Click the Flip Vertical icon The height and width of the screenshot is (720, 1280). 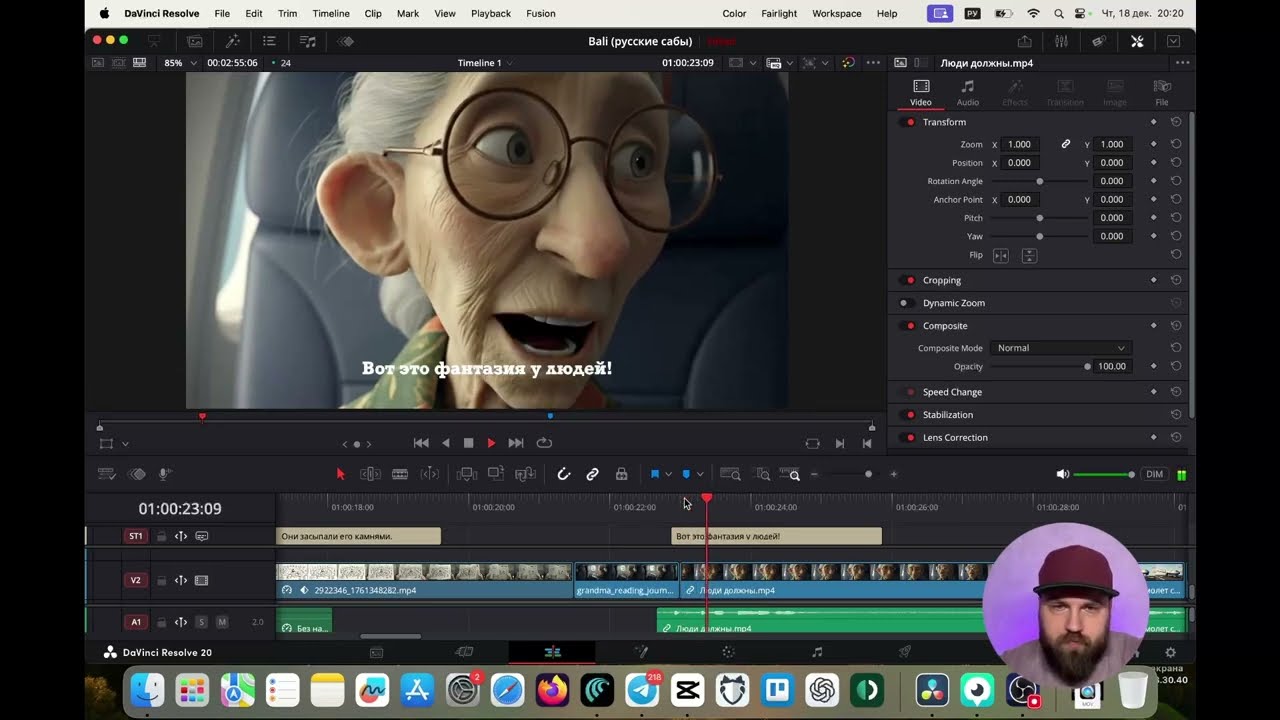tap(1029, 256)
